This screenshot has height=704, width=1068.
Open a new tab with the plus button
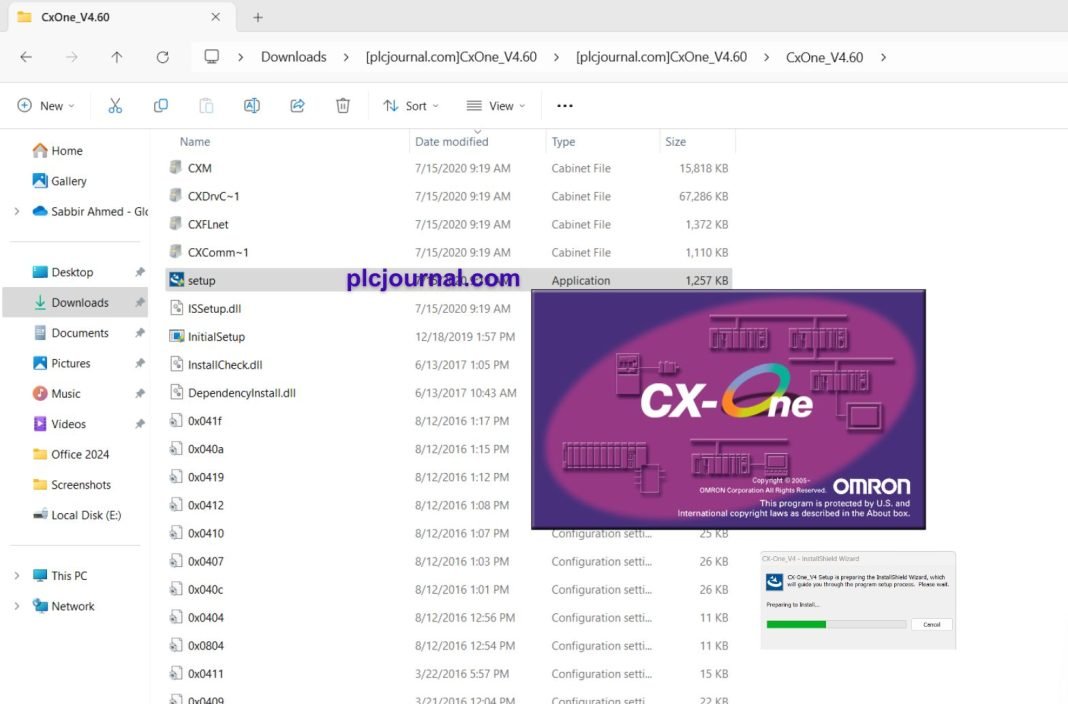(257, 16)
